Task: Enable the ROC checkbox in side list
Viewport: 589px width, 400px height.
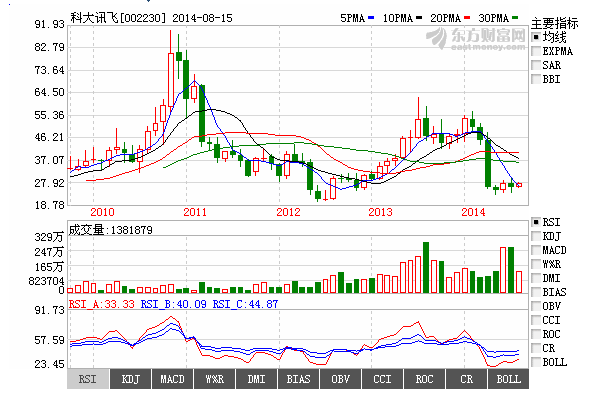Action: (536, 334)
